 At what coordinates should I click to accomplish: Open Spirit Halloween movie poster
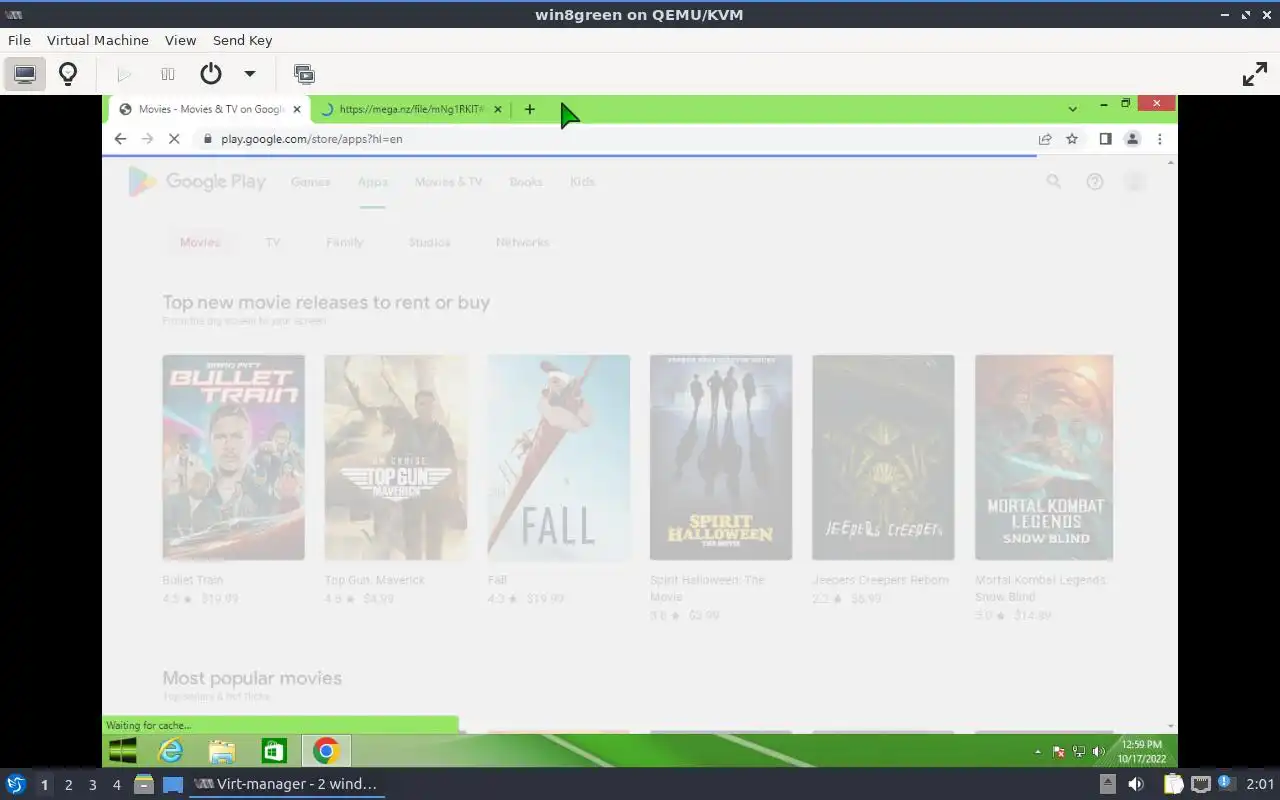pyautogui.click(x=721, y=457)
